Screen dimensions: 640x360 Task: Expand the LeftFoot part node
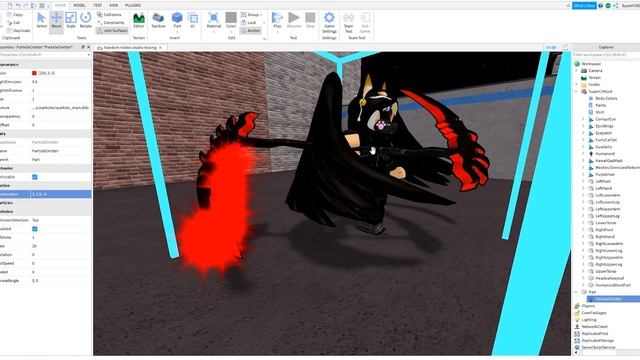(x=583, y=181)
